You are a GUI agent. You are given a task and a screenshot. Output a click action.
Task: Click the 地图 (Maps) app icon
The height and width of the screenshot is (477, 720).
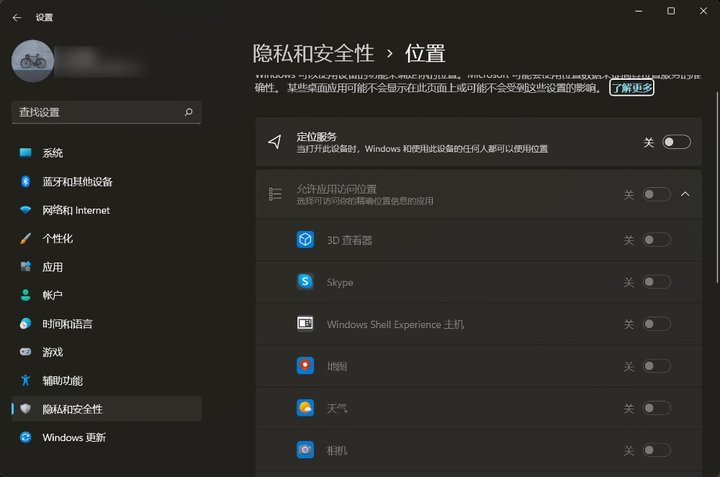305,366
